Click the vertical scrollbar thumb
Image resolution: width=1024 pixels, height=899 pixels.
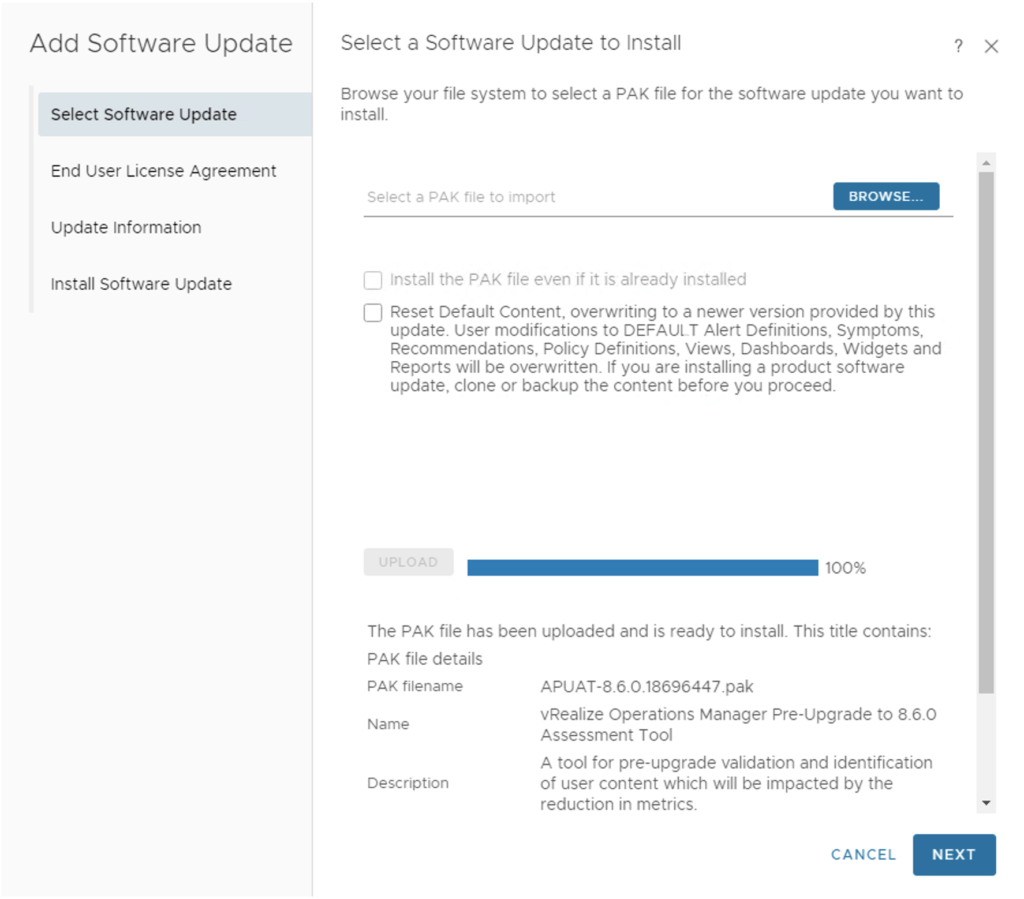click(987, 430)
